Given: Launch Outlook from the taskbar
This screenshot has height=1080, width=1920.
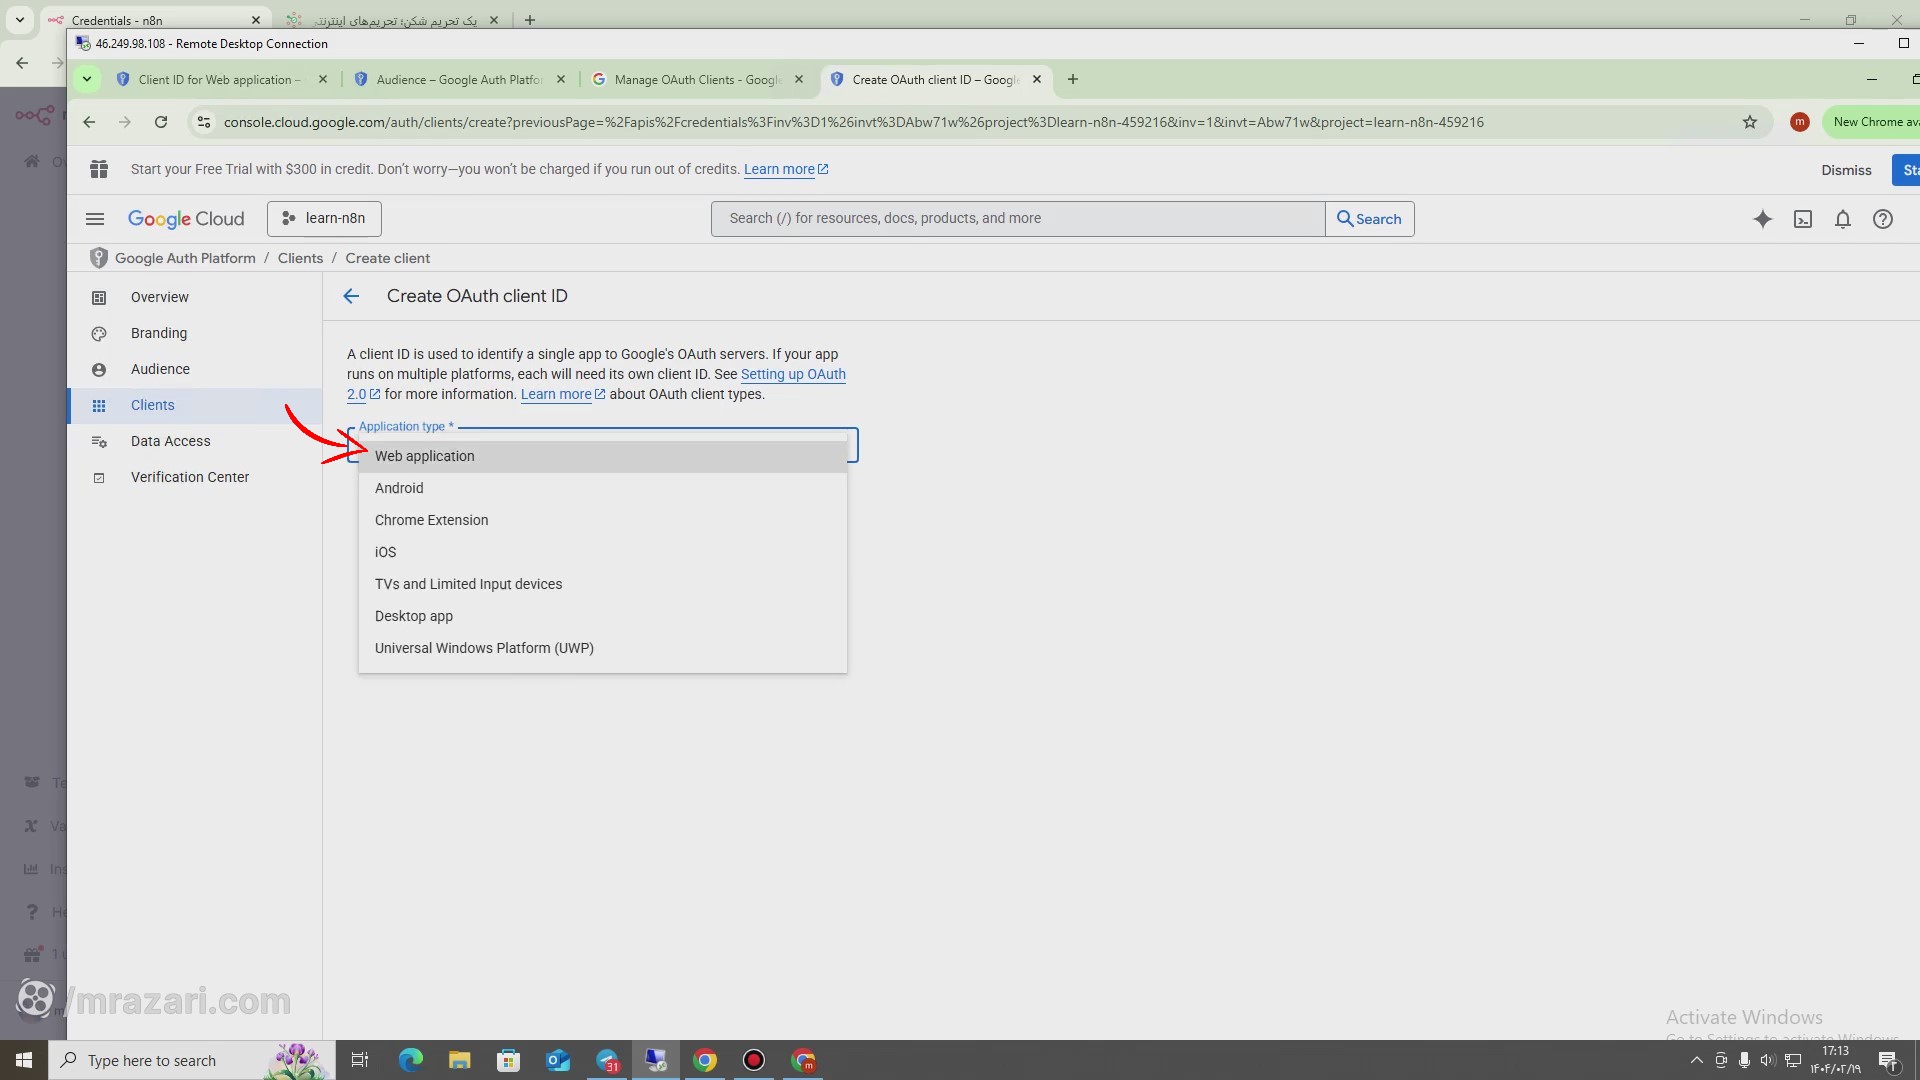Looking at the screenshot, I should pyautogui.click(x=557, y=1060).
